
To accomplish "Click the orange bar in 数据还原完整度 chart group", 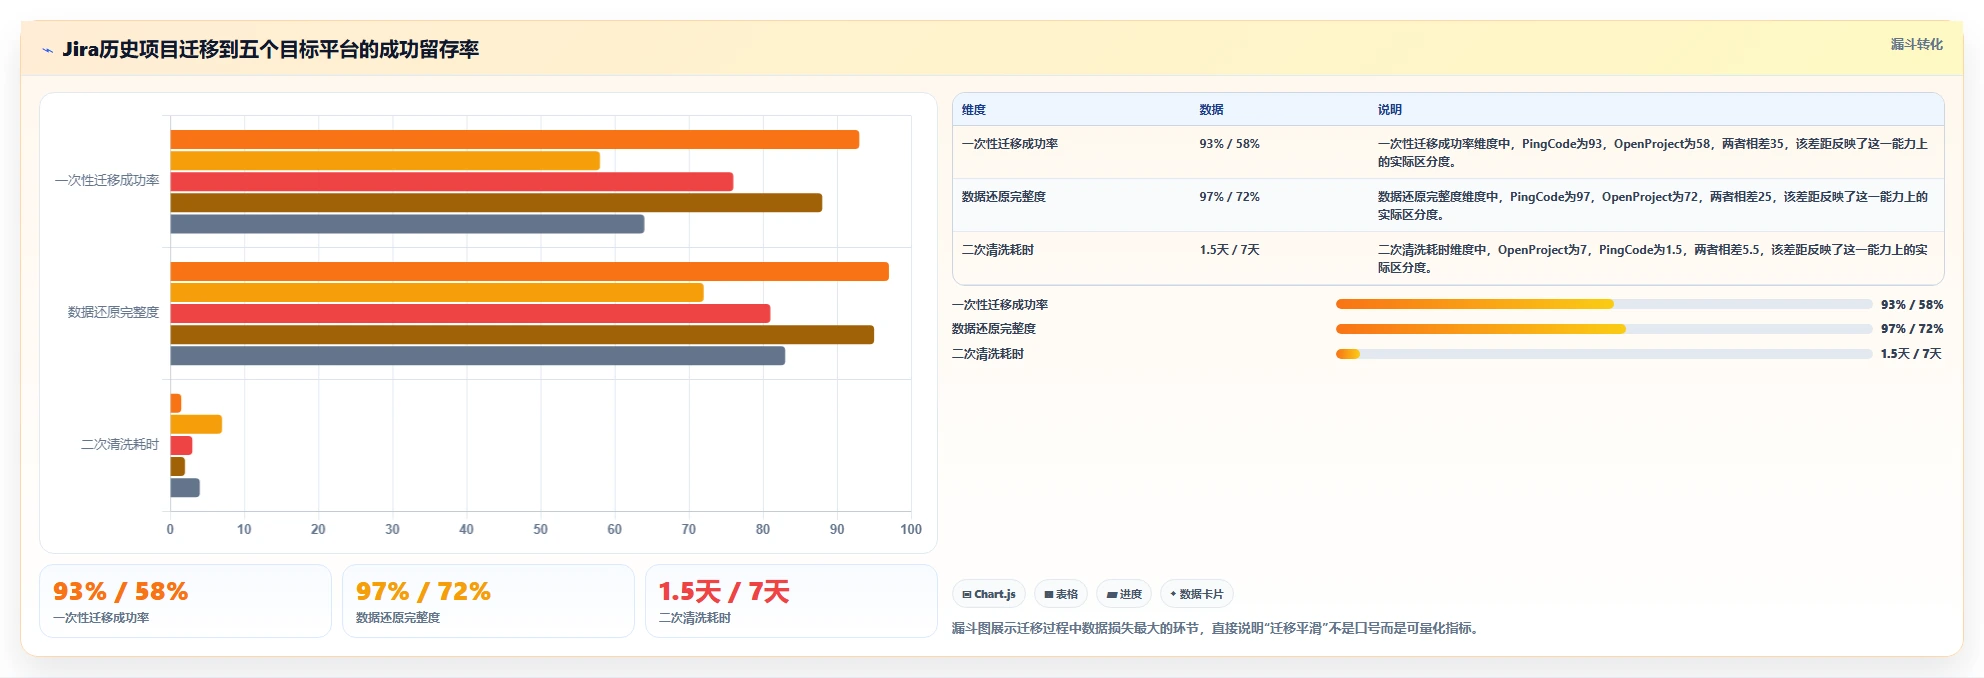I will pos(529,271).
